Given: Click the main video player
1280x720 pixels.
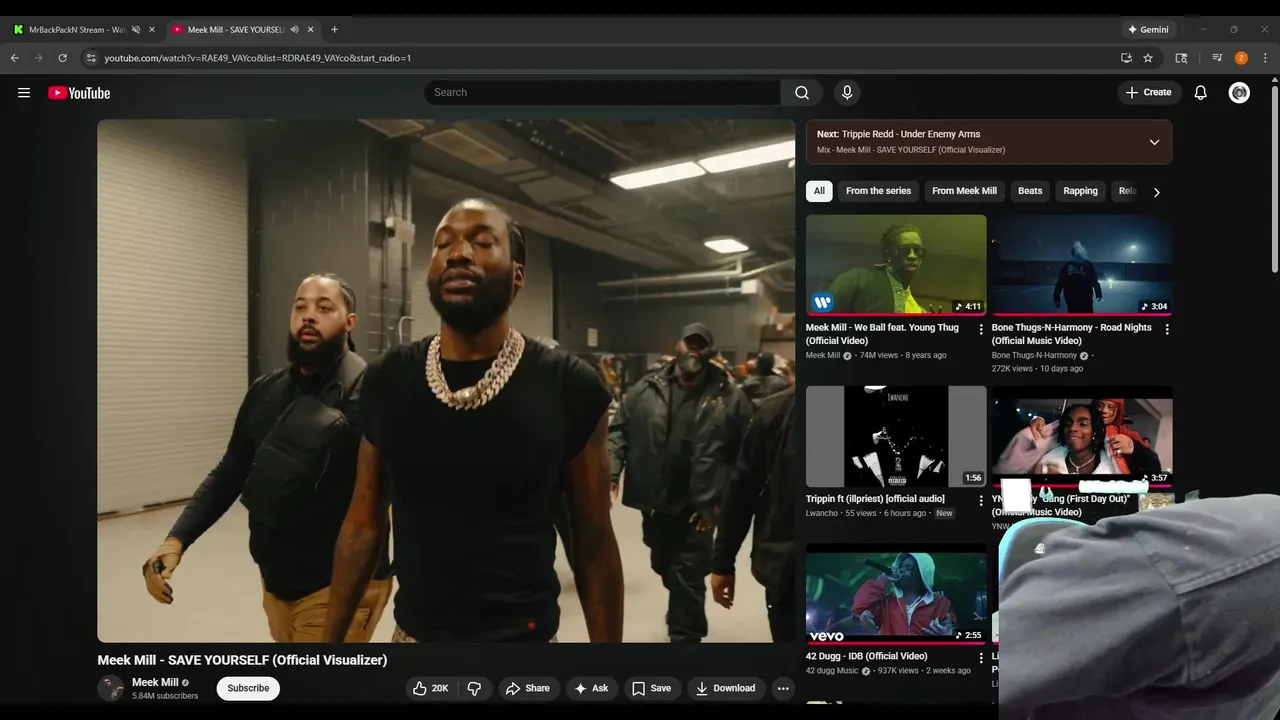Looking at the screenshot, I should click(446, 381).
